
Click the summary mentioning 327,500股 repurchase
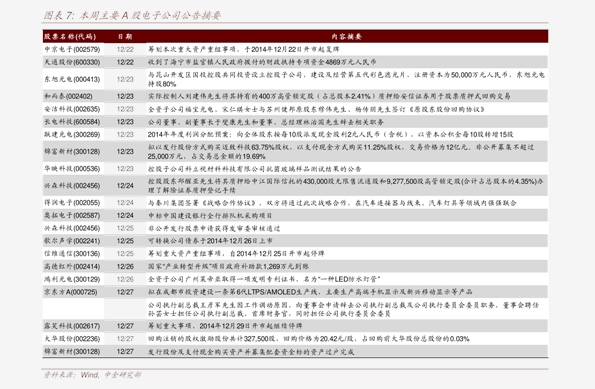(x=309, y=339)
